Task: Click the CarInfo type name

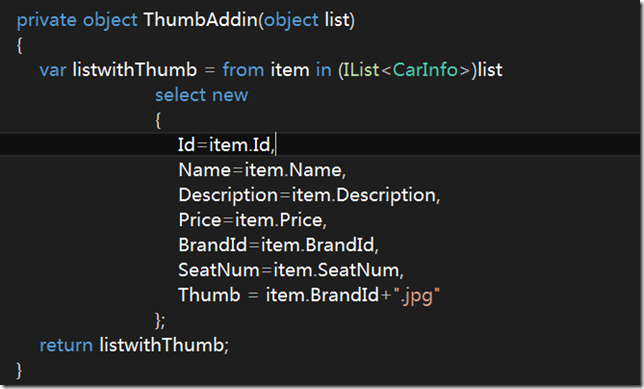Action: pyautogui.click(x=425, y=69)
